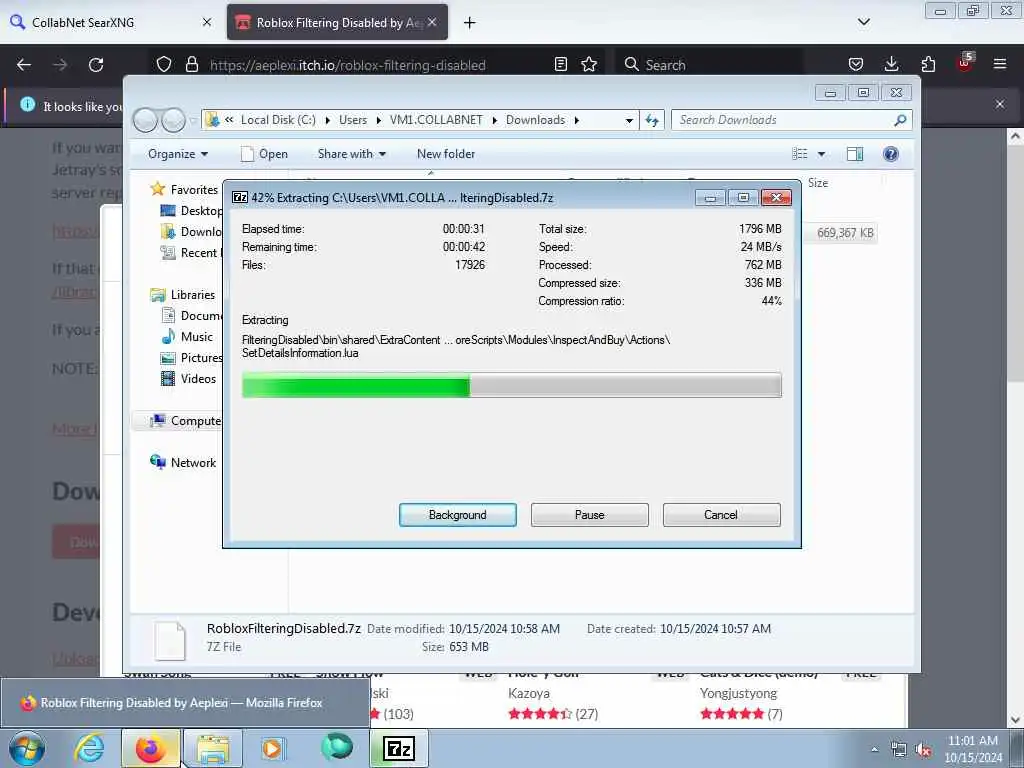Screen dimensions: 1024x768
Task: Click the tracking protection shield icon
Action: click(164, 65)
